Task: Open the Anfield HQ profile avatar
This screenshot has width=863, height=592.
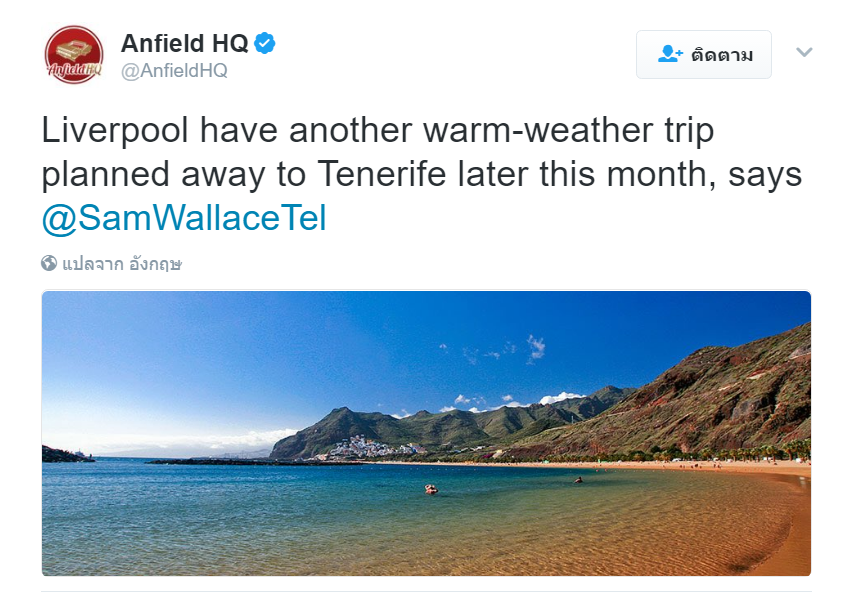Action: [x=73, y=54]
